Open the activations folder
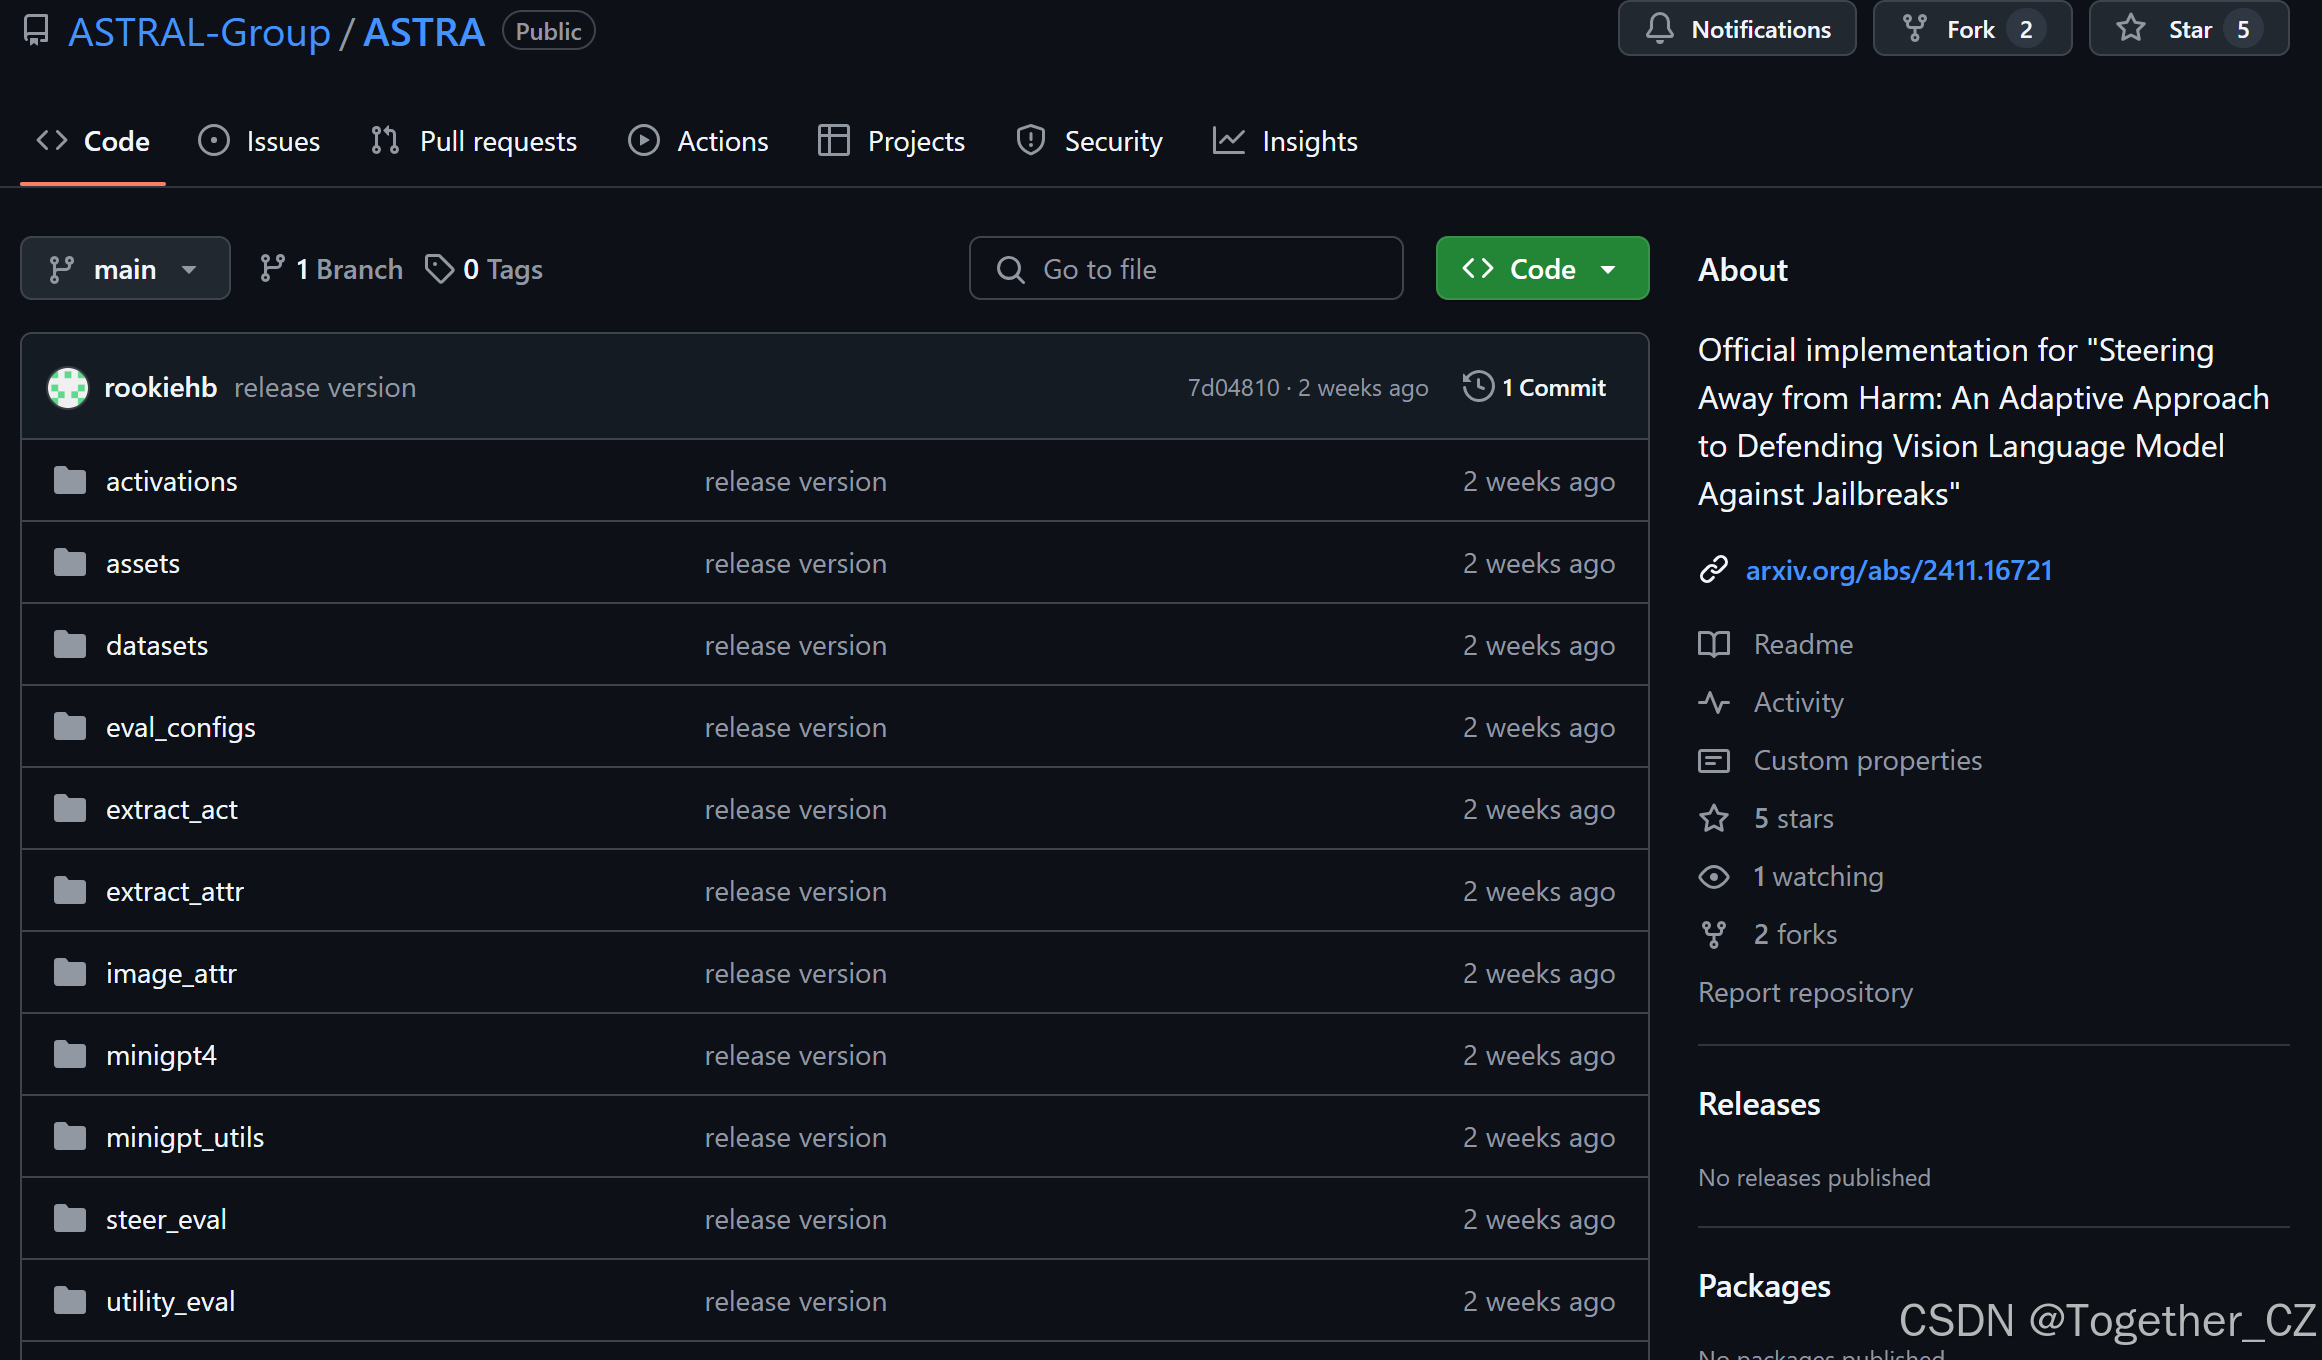2322x1360 pixels. (171, 482)
